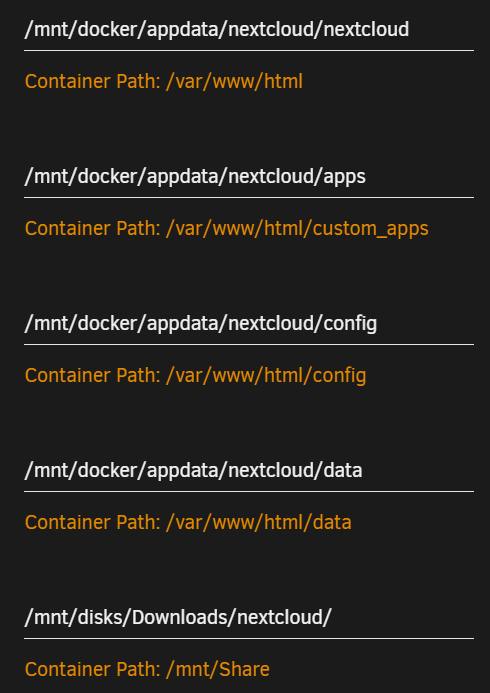Viewport: 490px width, 693px height.
Task: Click the container path ending in custom_apps
Action: point(227,229)
